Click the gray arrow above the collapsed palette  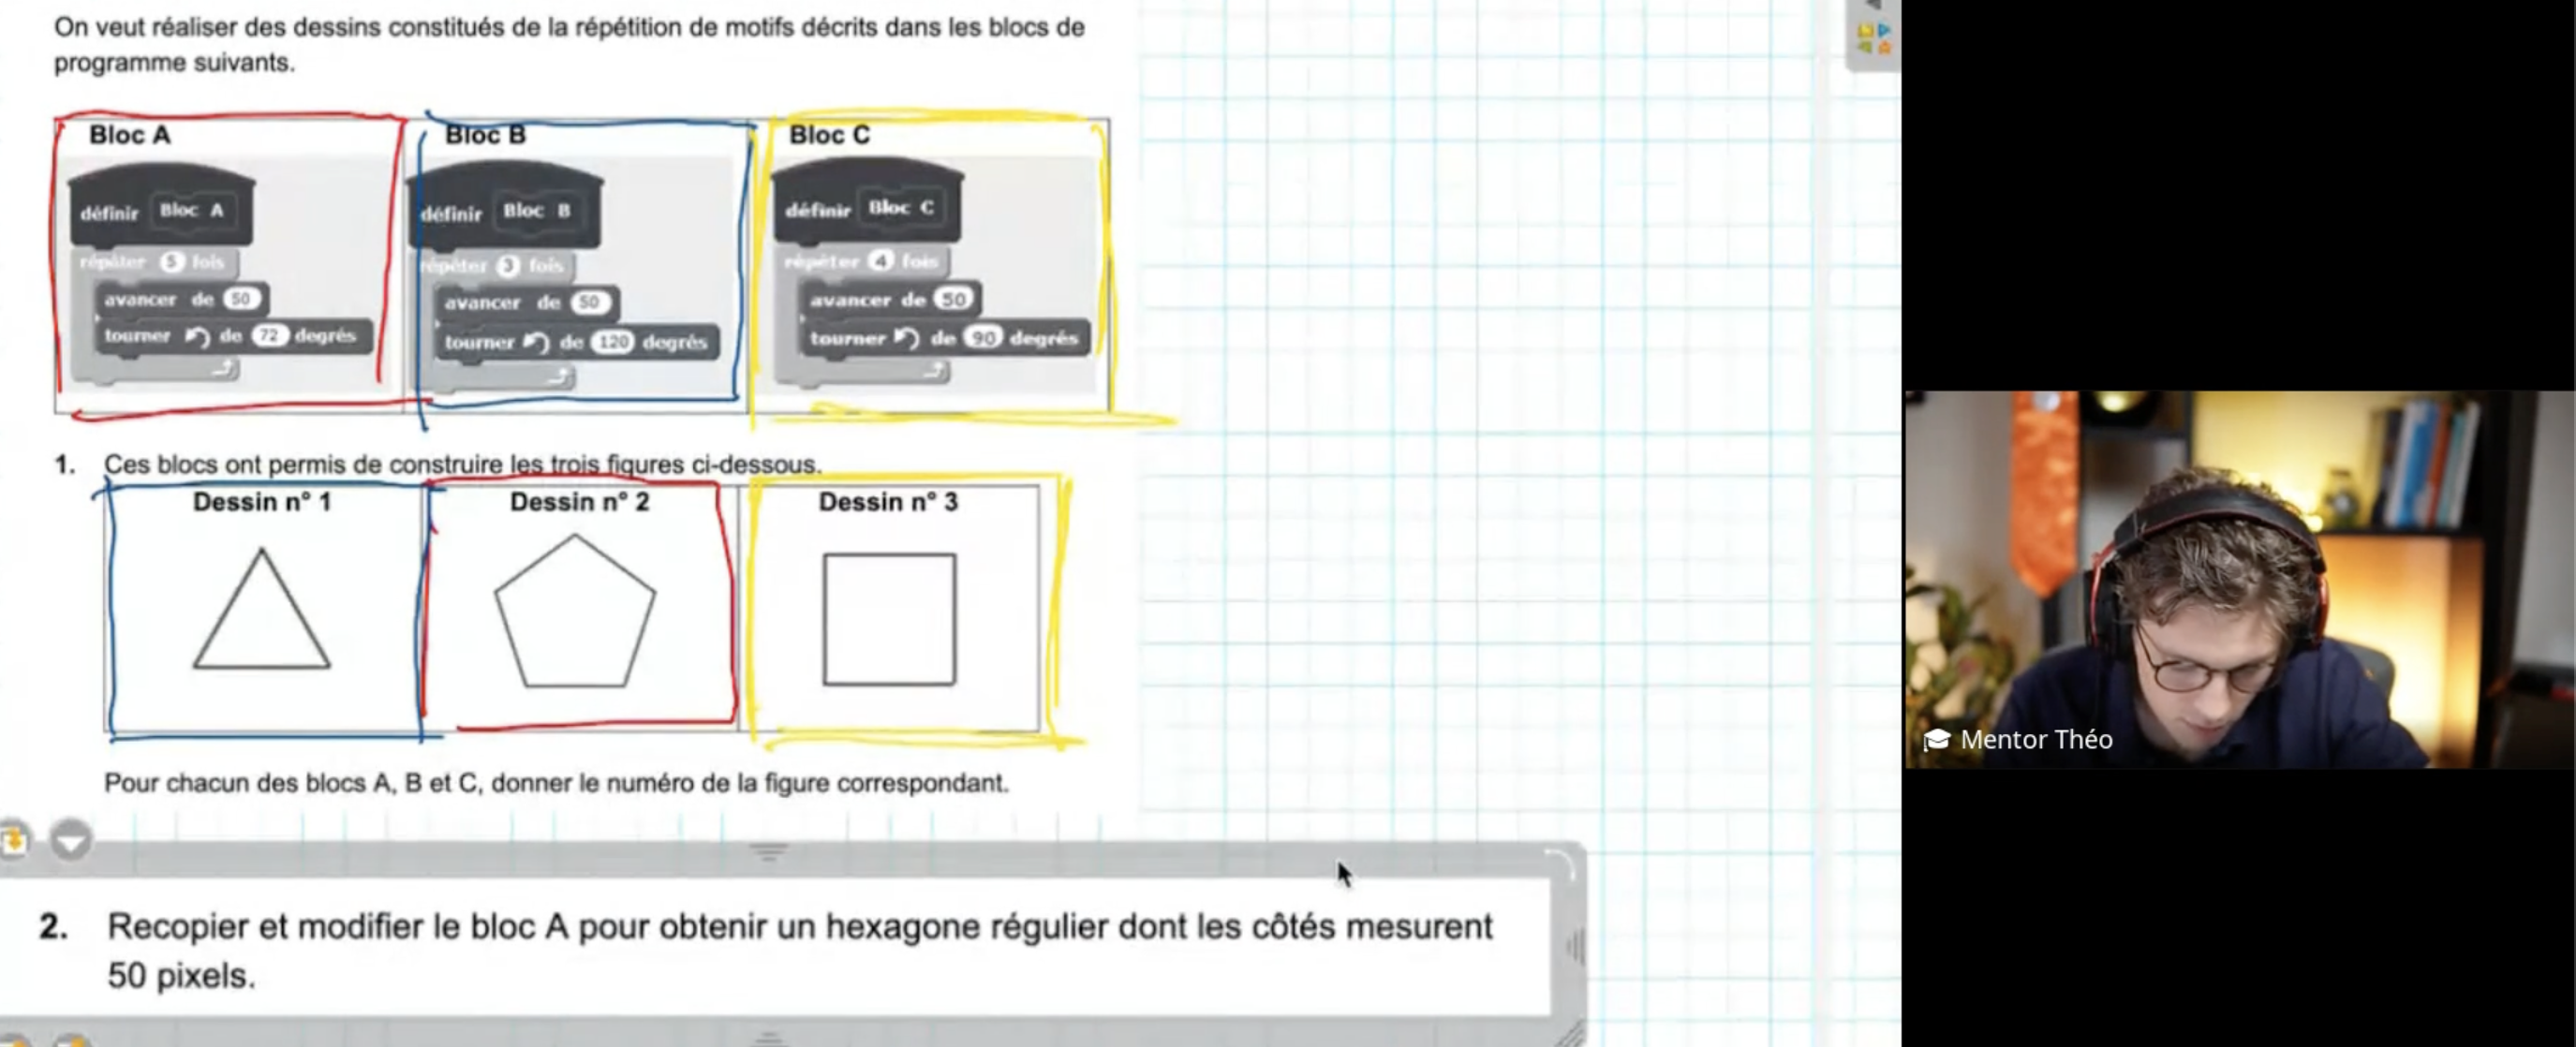coord(1873,5)
